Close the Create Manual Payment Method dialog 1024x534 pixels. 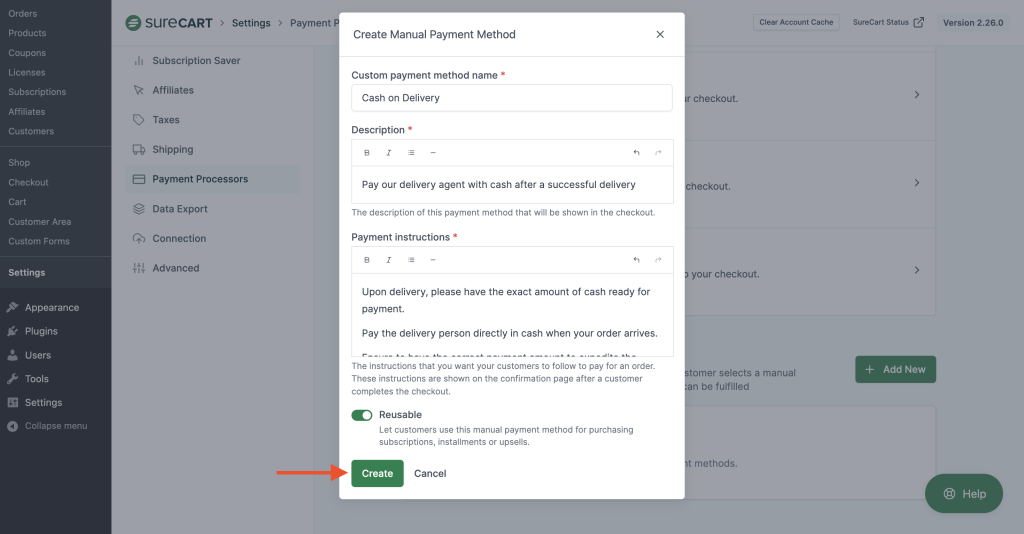(x=660, y=34)
